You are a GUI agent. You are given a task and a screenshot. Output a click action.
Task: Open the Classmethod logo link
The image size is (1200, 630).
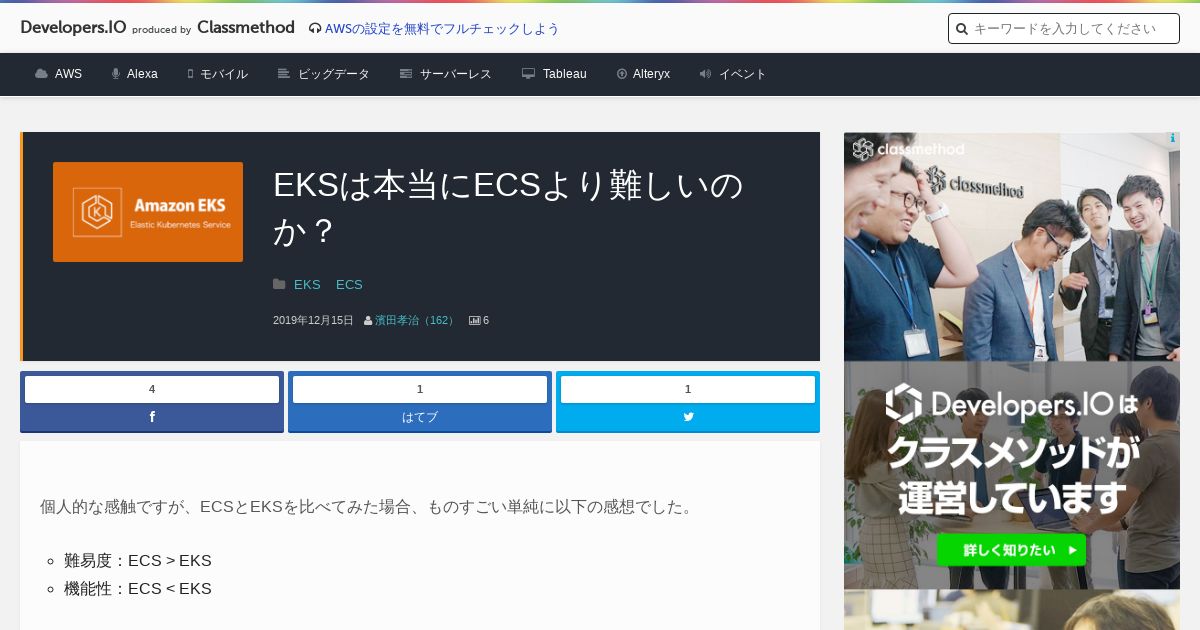(x=246, y=28)
